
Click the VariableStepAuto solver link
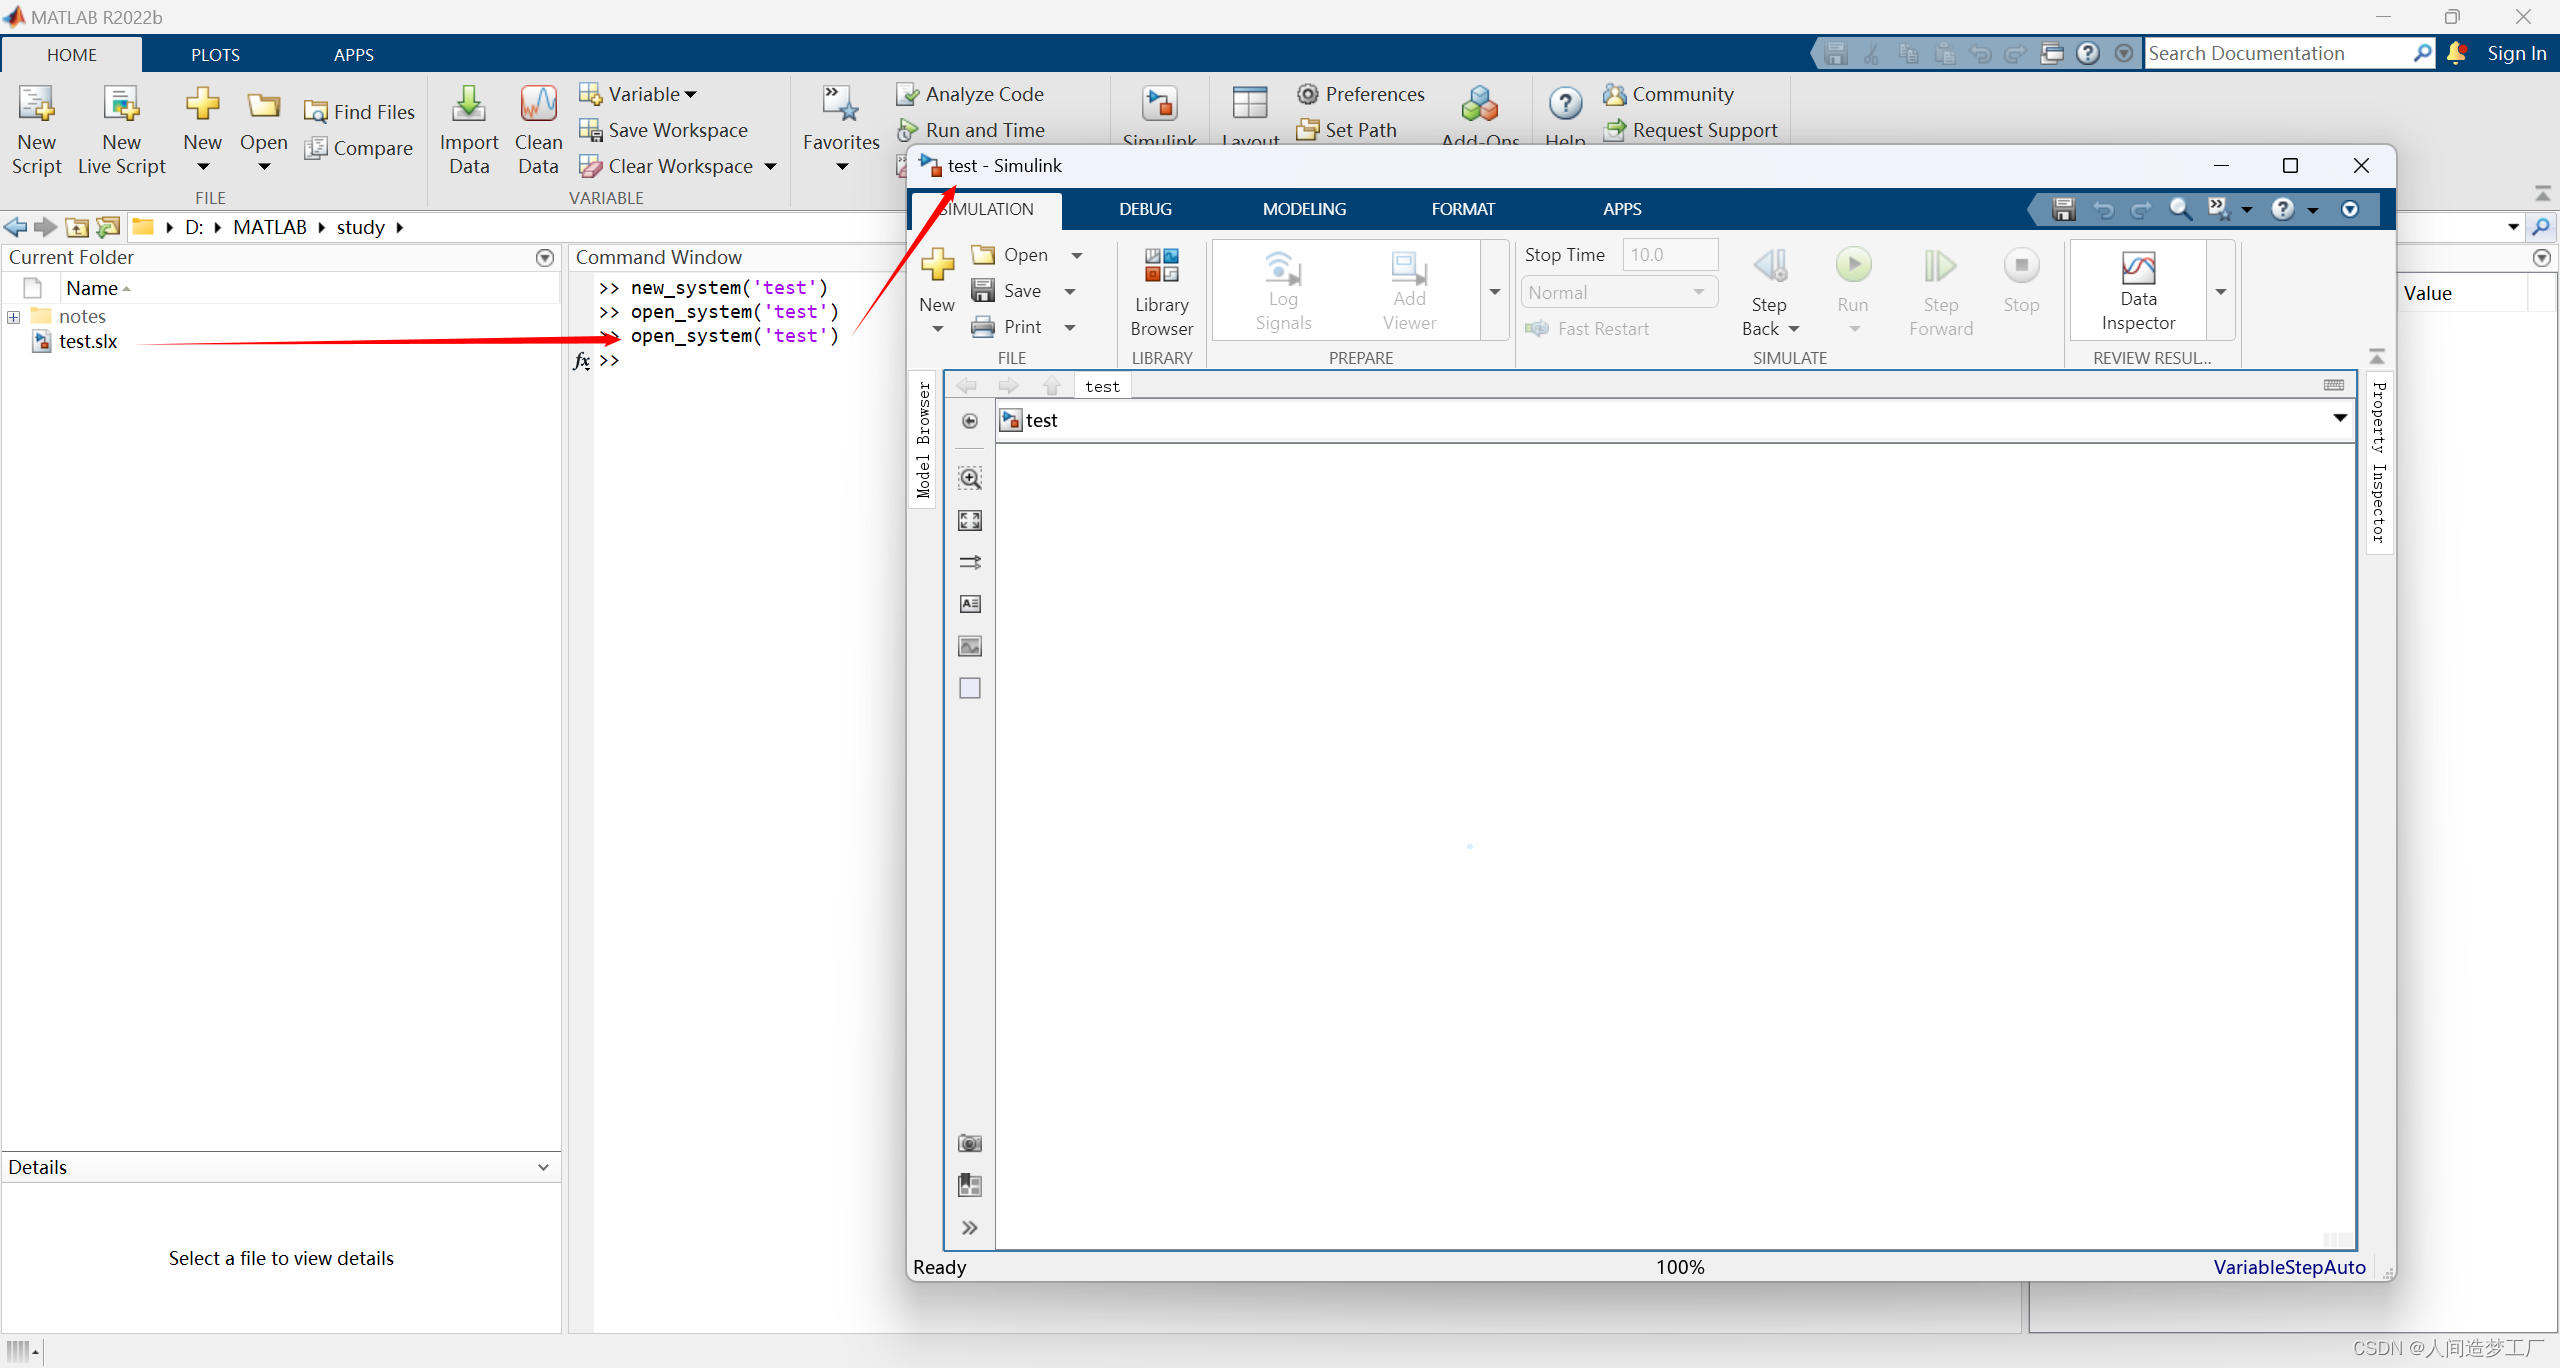pos(2288,1267)
